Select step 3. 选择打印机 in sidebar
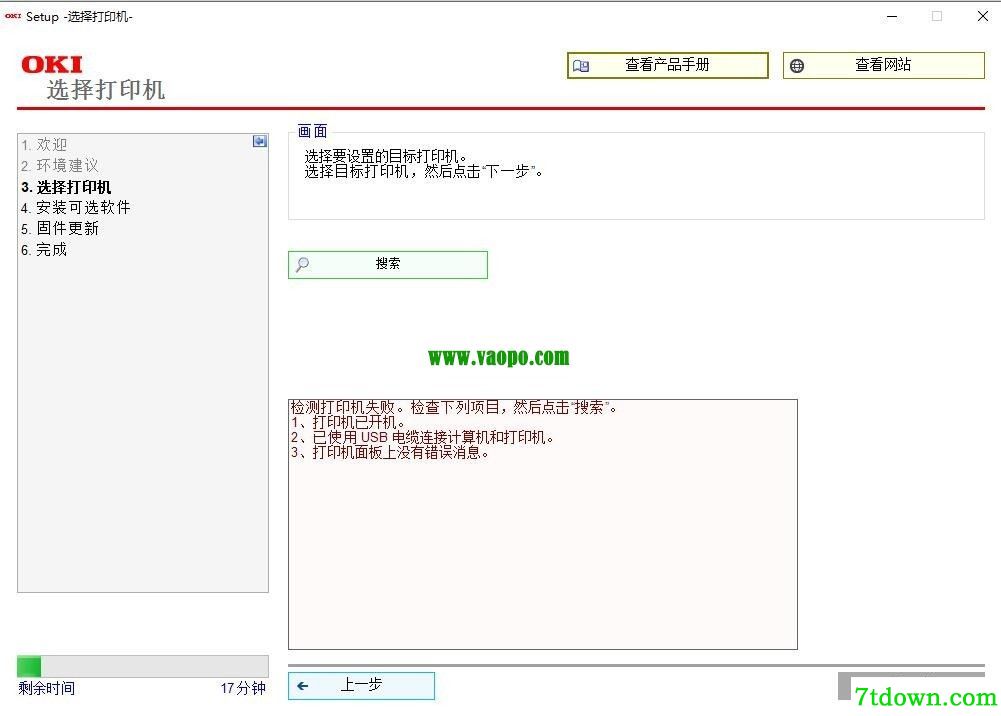Viewport: 1001px width, 716px height. click(x=66, y=187)
